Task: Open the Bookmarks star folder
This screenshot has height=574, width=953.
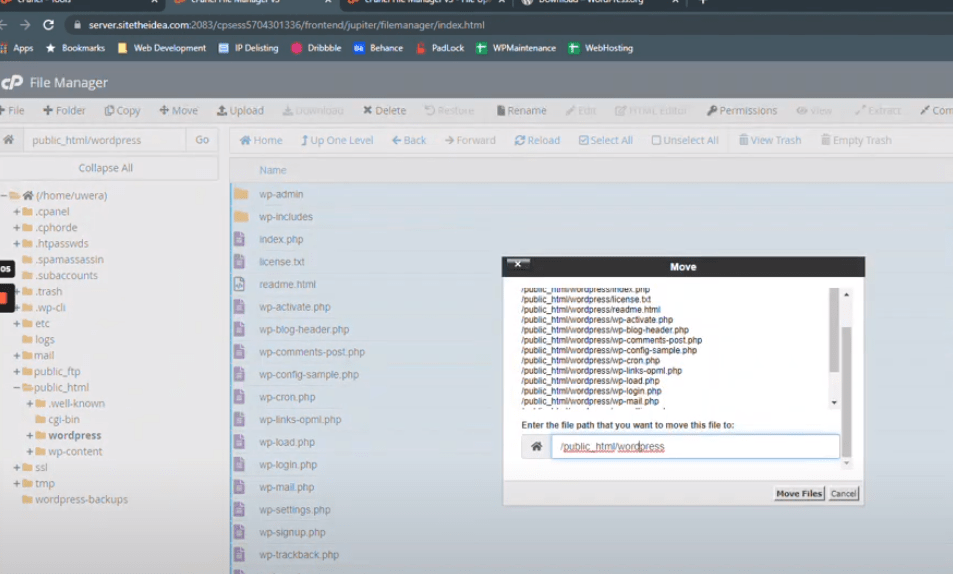Action: [75, 48]
